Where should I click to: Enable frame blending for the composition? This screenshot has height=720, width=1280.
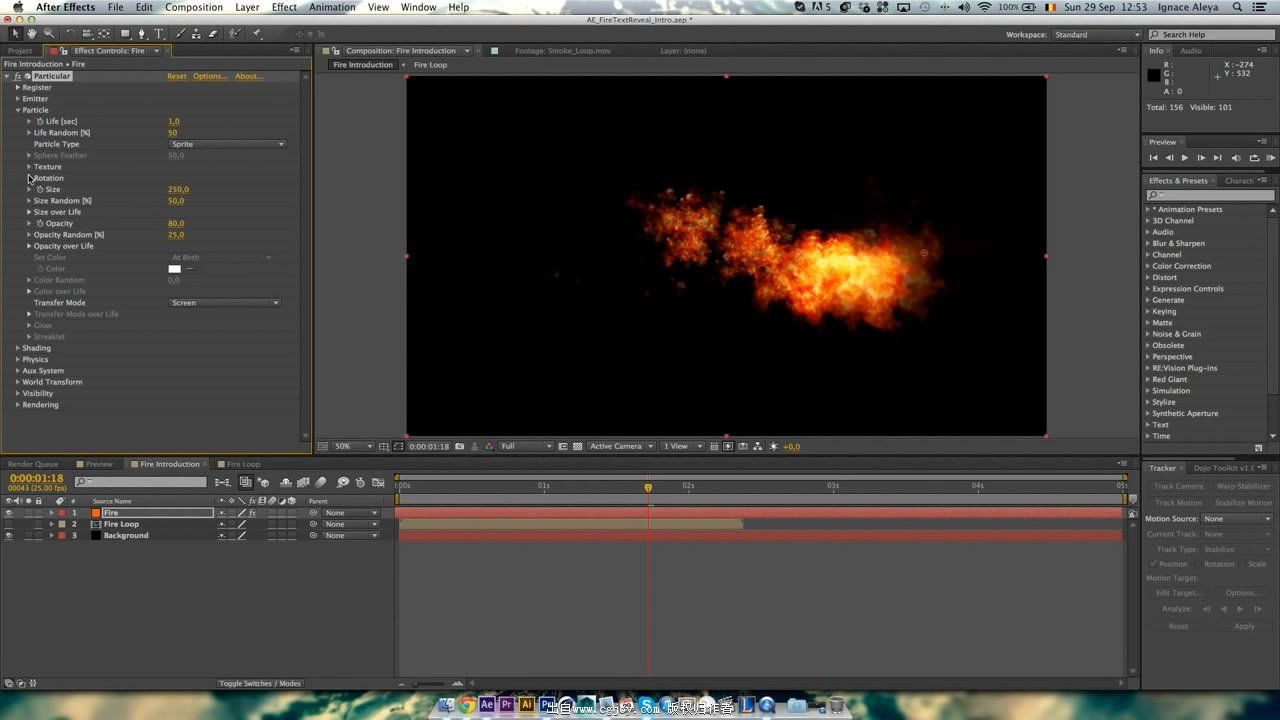click(303, 482)
